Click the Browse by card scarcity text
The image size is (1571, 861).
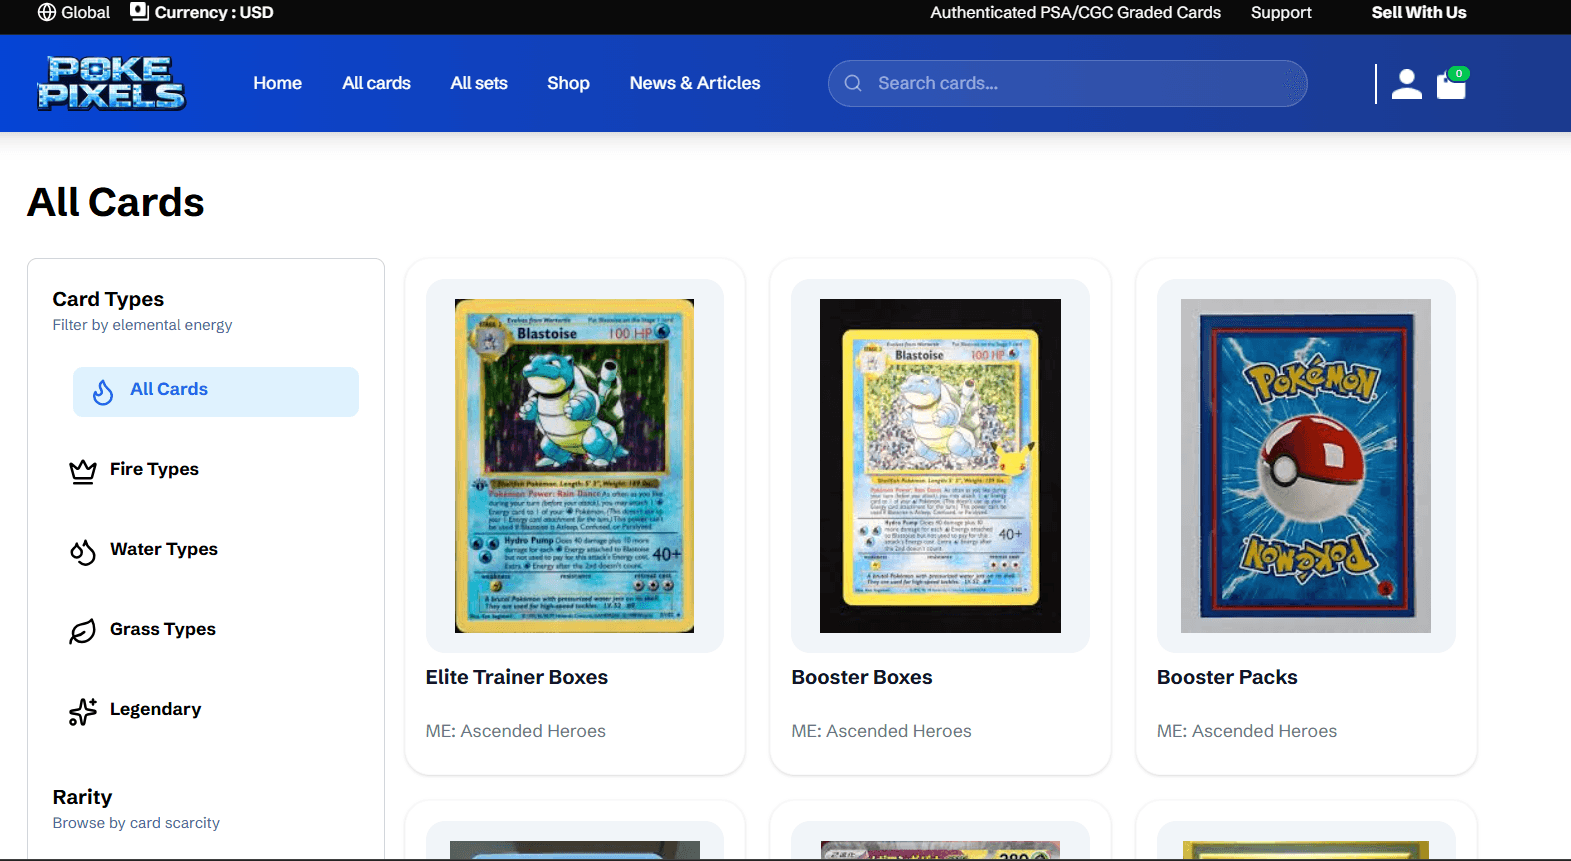136,823
